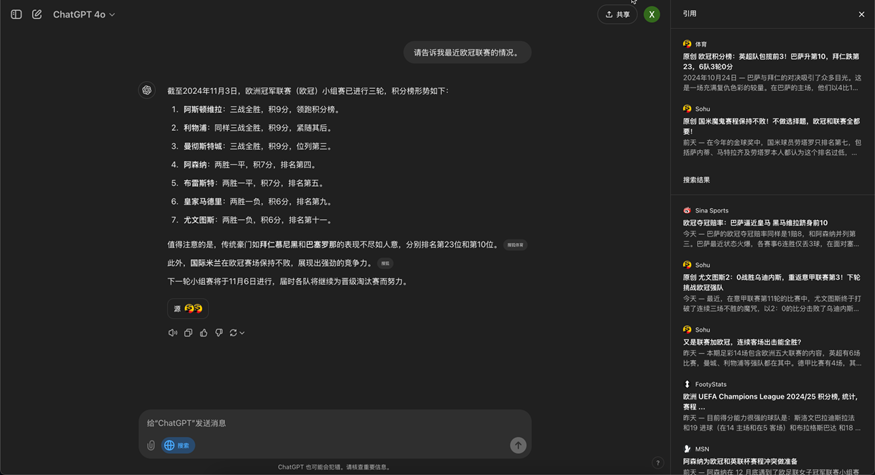The height and width of the screenshot is (475, 875).
Task: Toggle the 搜索 web search button
Action: pyautogui.click(x=178, y=445)
